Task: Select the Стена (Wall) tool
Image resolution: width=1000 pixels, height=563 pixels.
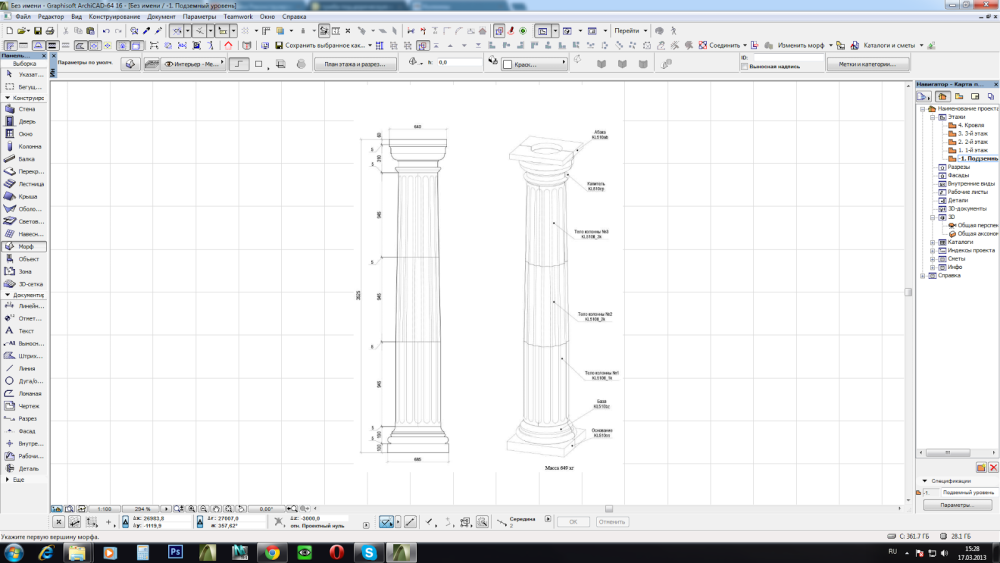Action: pos(25,109)
